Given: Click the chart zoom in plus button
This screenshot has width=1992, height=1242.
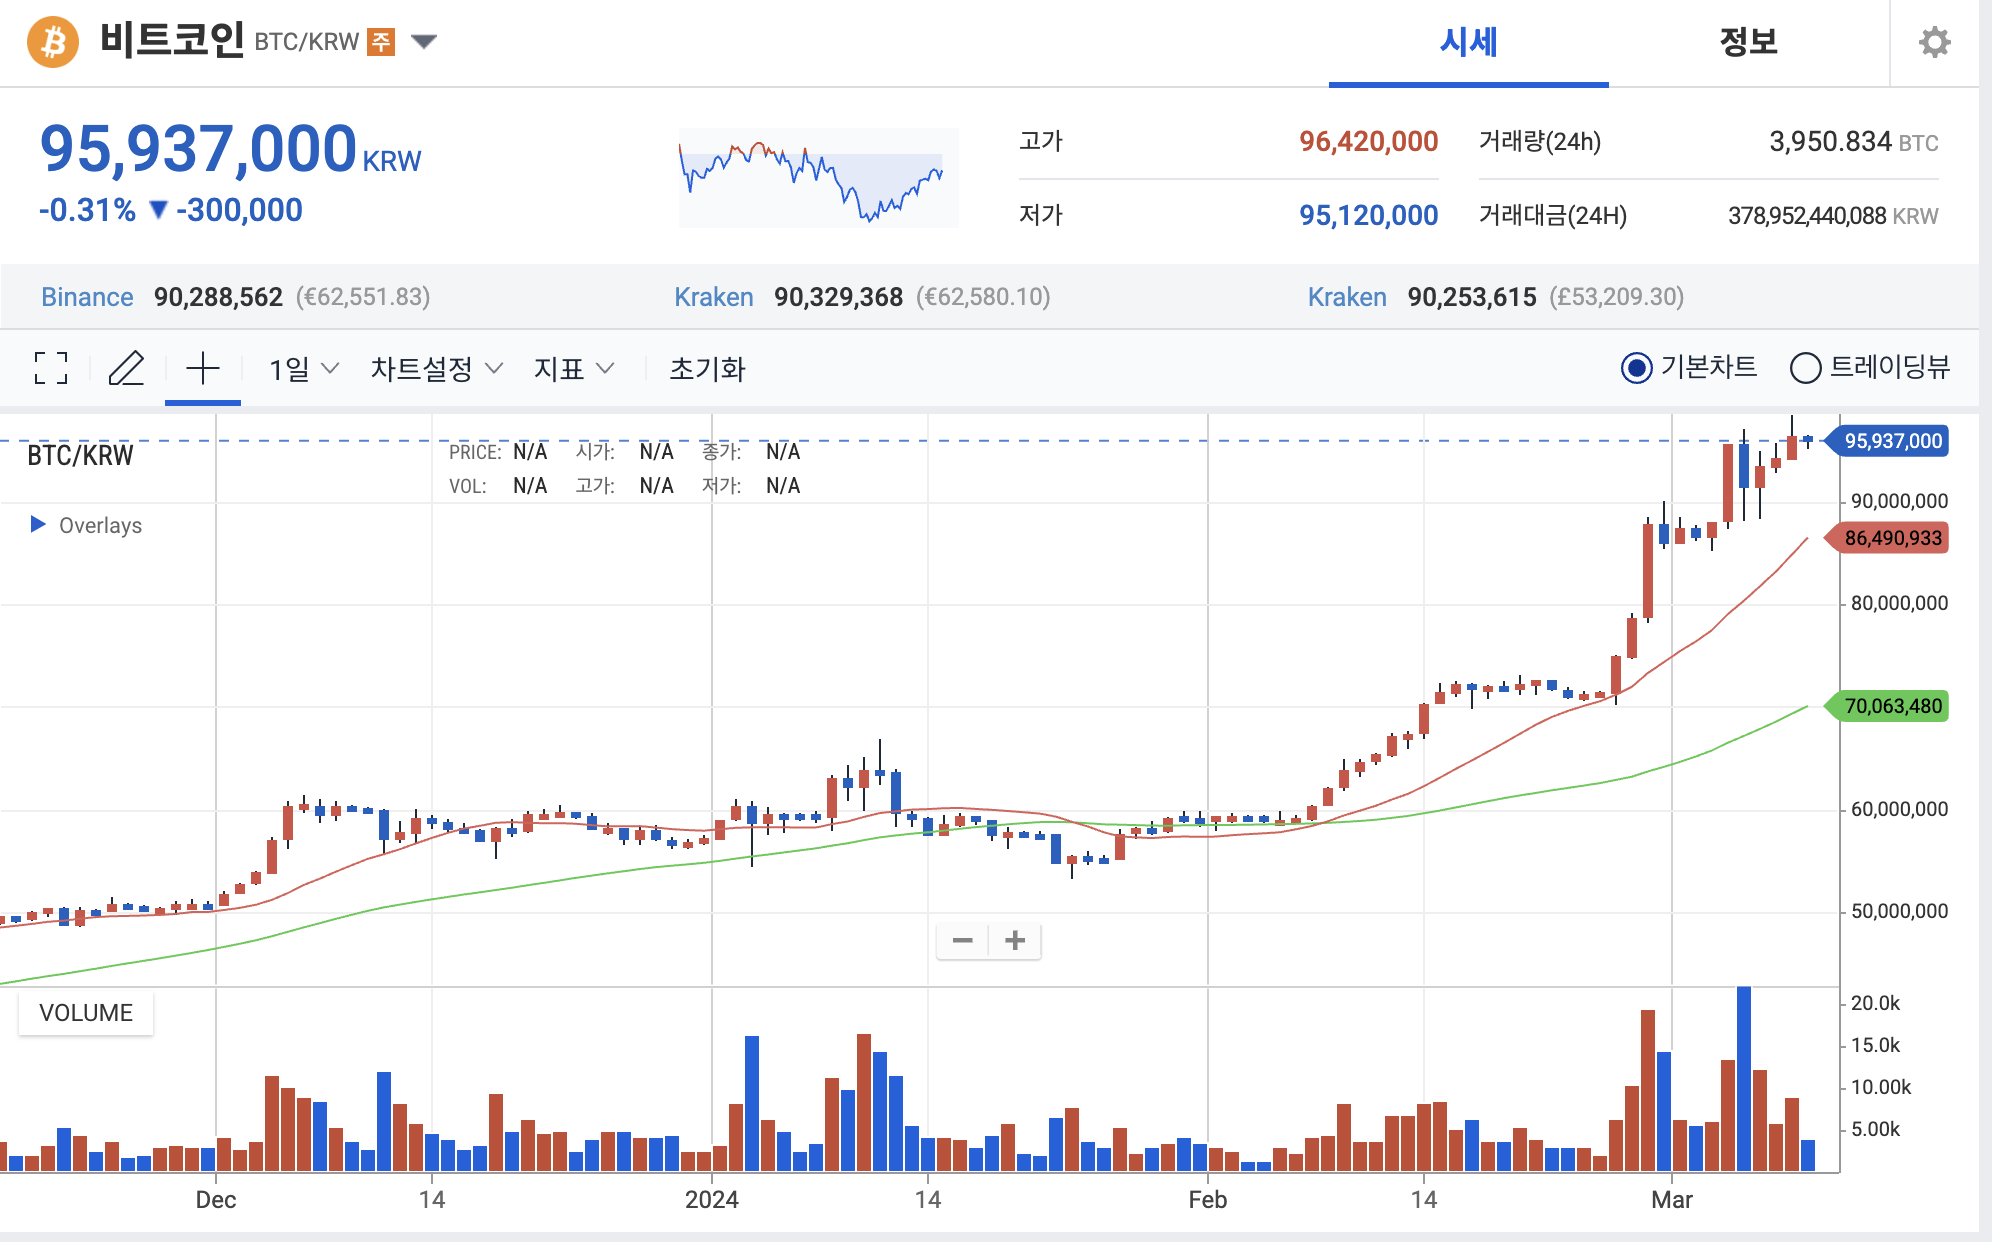Looking at the screenshot, I should [x=1015, y=940].
